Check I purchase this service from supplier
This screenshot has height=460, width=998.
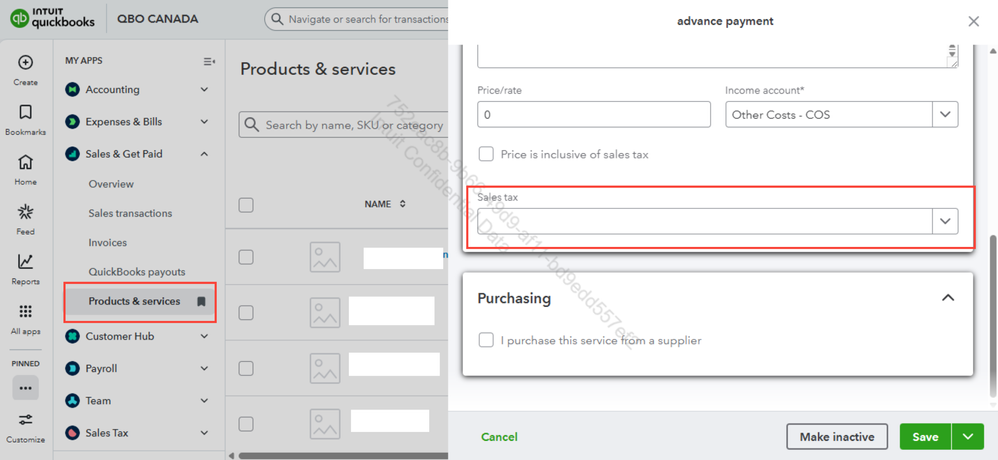pyautogui.click(x=486, y=340)
